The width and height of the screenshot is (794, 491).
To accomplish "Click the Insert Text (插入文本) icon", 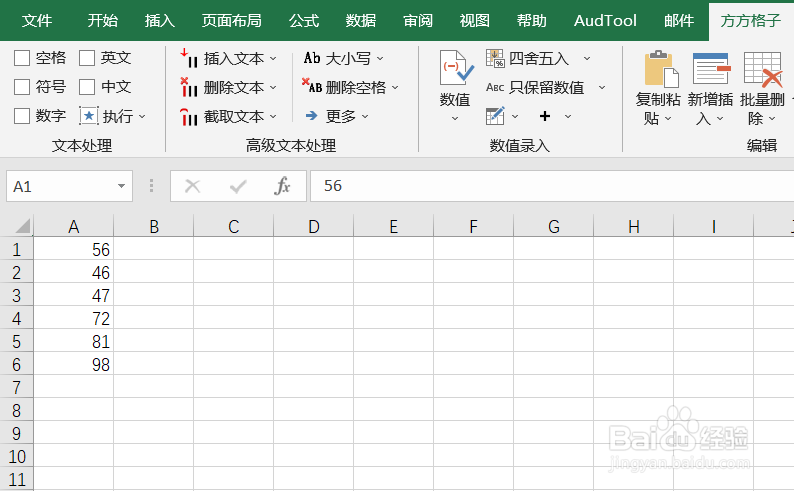I will click(x=189, y=58).
